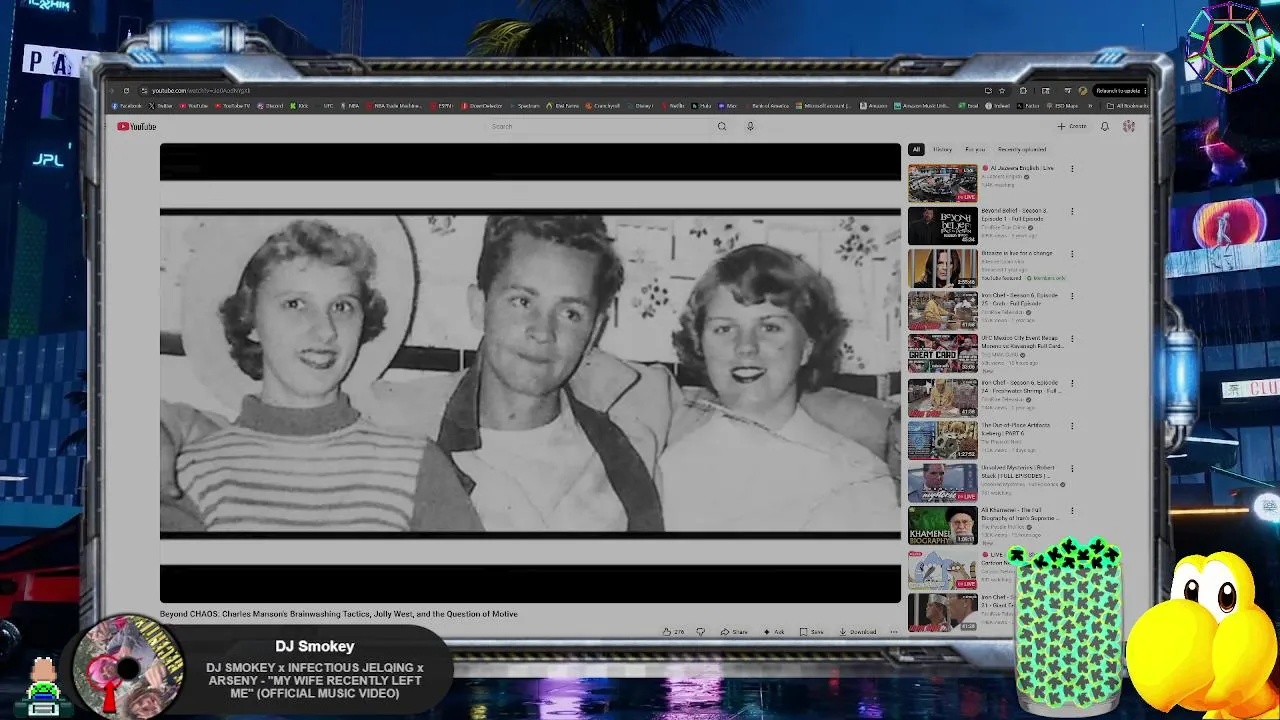Click the Relaunch to update button
The height and width of the screenshot is (720, 1280).
pos(1119,91)
